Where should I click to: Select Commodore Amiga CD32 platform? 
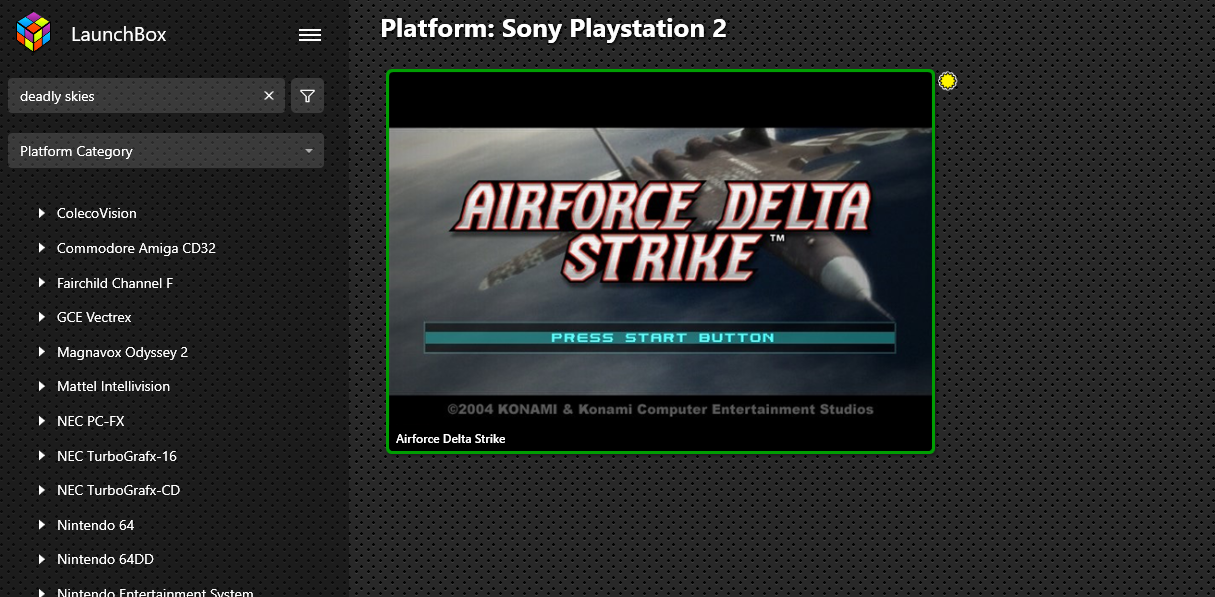(x=136, y=248)
